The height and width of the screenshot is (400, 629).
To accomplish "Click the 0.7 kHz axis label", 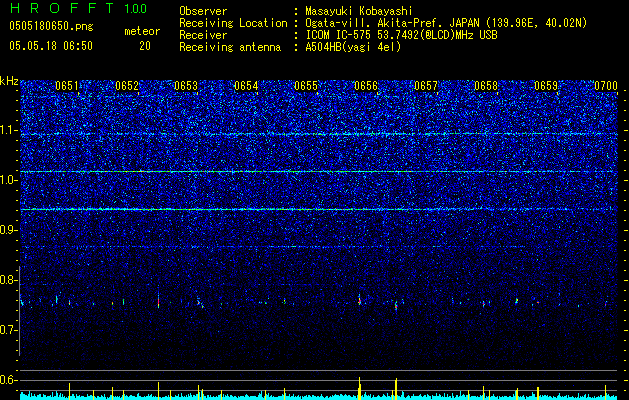I will click(8, 330).
